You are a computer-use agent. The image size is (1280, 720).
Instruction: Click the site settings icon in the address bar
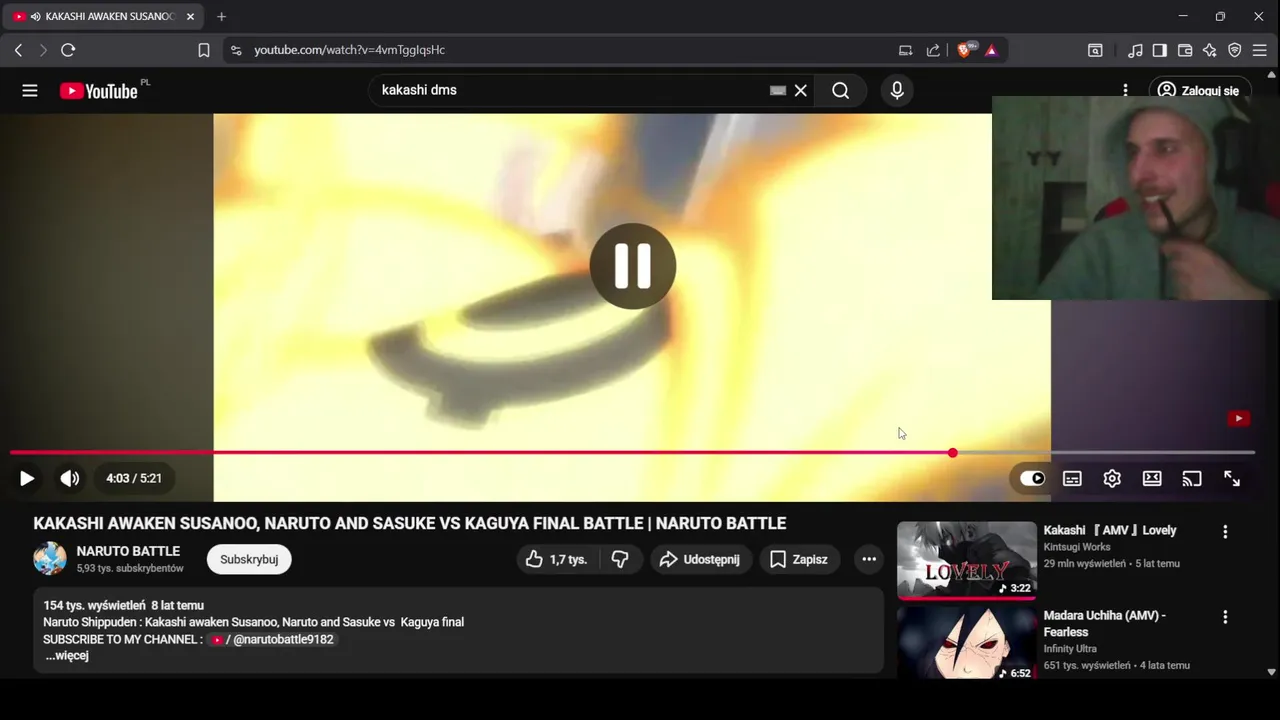(x=236, y=50)
